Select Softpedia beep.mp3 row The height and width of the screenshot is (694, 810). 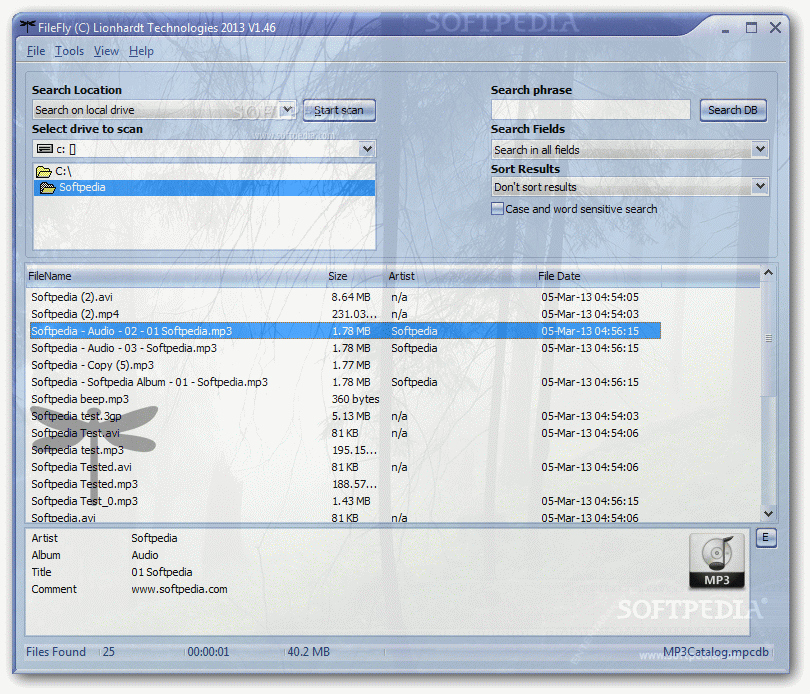coord(345,399)
